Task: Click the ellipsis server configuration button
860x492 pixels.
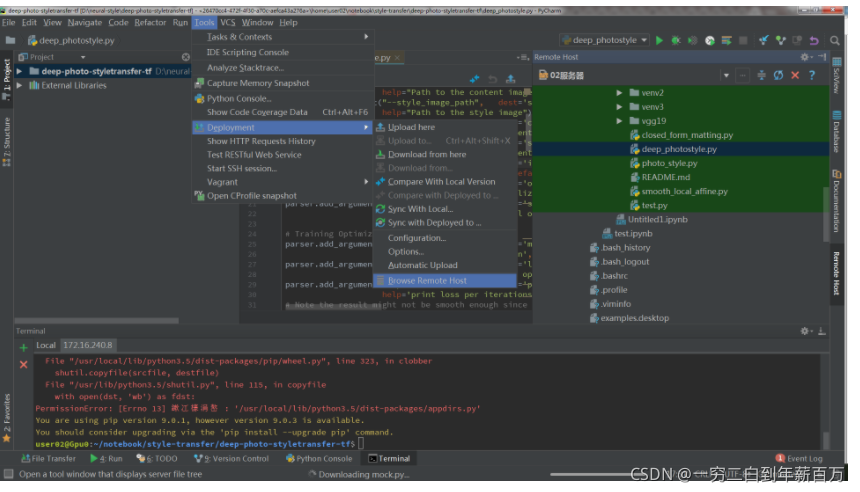Action: pyautogui.click(x=743, y=75)
